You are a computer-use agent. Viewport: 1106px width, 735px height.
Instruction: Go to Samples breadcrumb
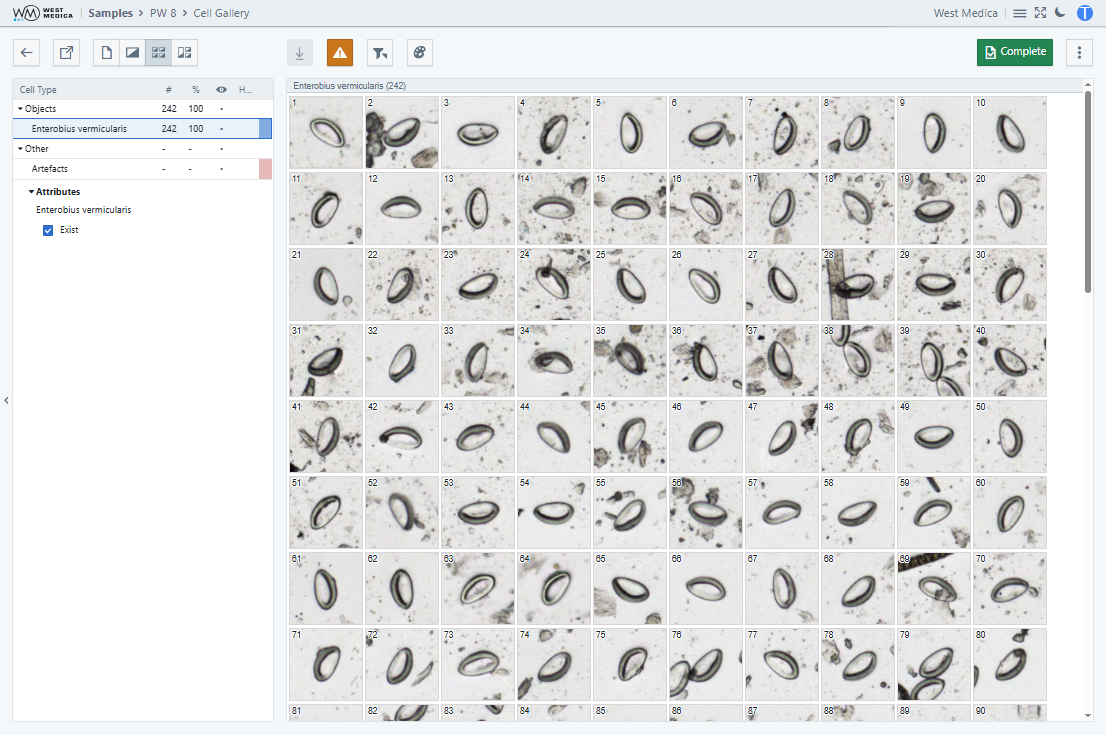tap(110, 13)
